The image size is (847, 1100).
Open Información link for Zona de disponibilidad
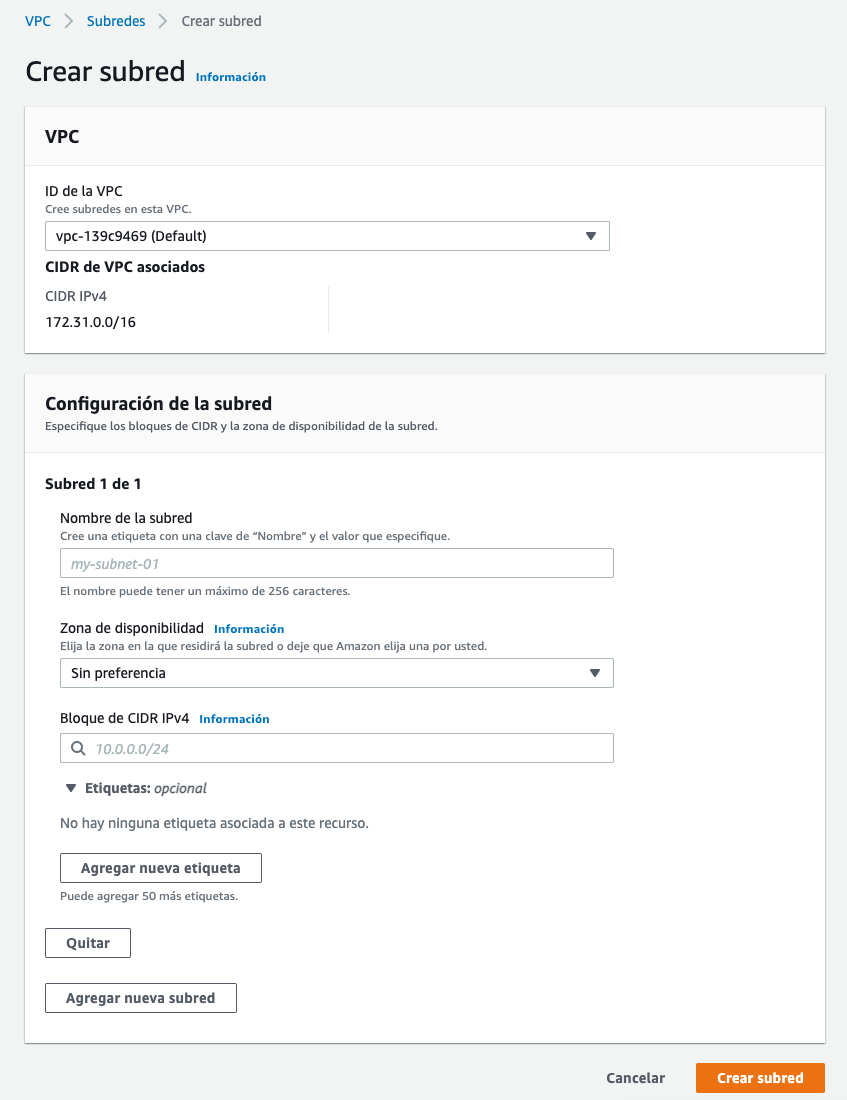249,629
